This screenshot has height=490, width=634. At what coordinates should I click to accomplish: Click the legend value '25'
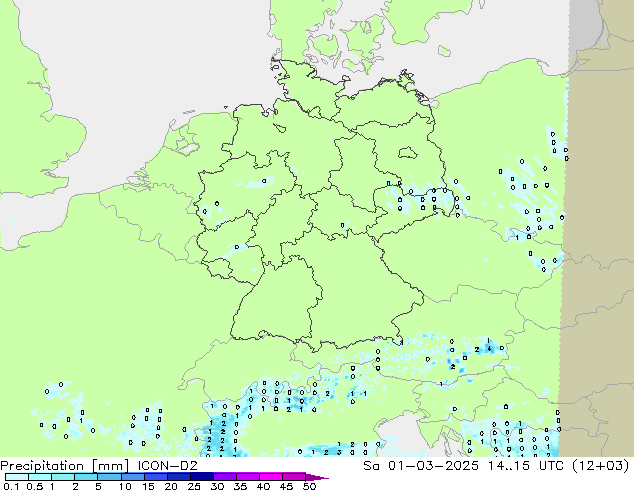(x=194, y=486)
